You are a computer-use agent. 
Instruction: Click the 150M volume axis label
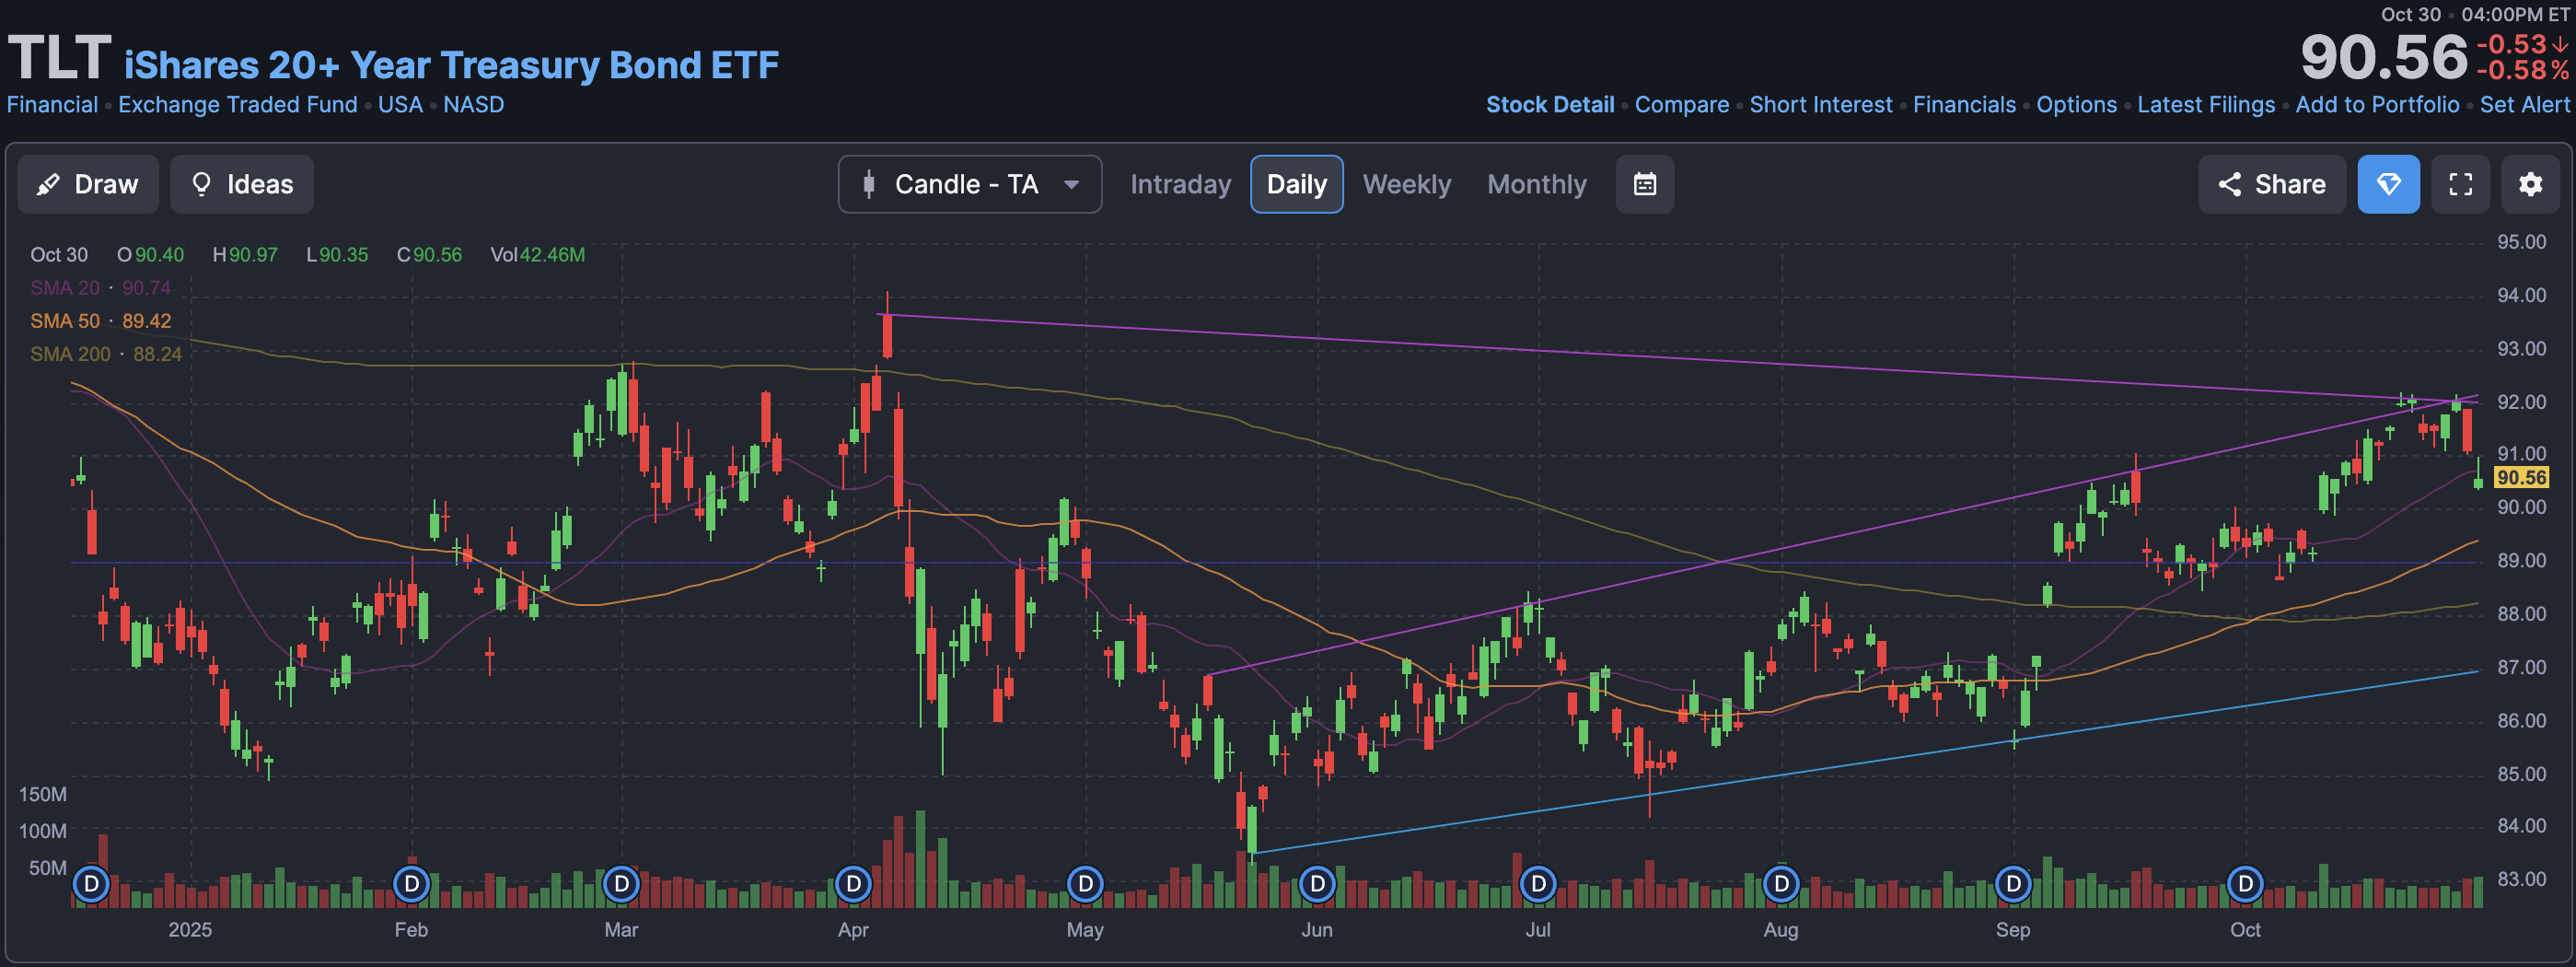click(x=43, y=794)
